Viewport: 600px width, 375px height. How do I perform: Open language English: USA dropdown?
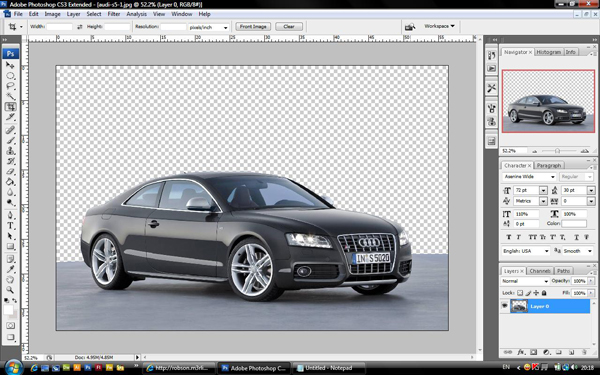coord(546,251)
